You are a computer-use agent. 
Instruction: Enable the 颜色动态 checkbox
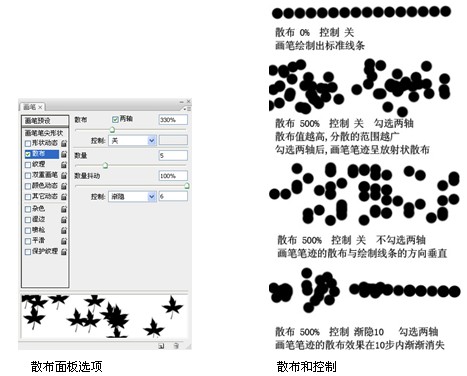[28, 186]
